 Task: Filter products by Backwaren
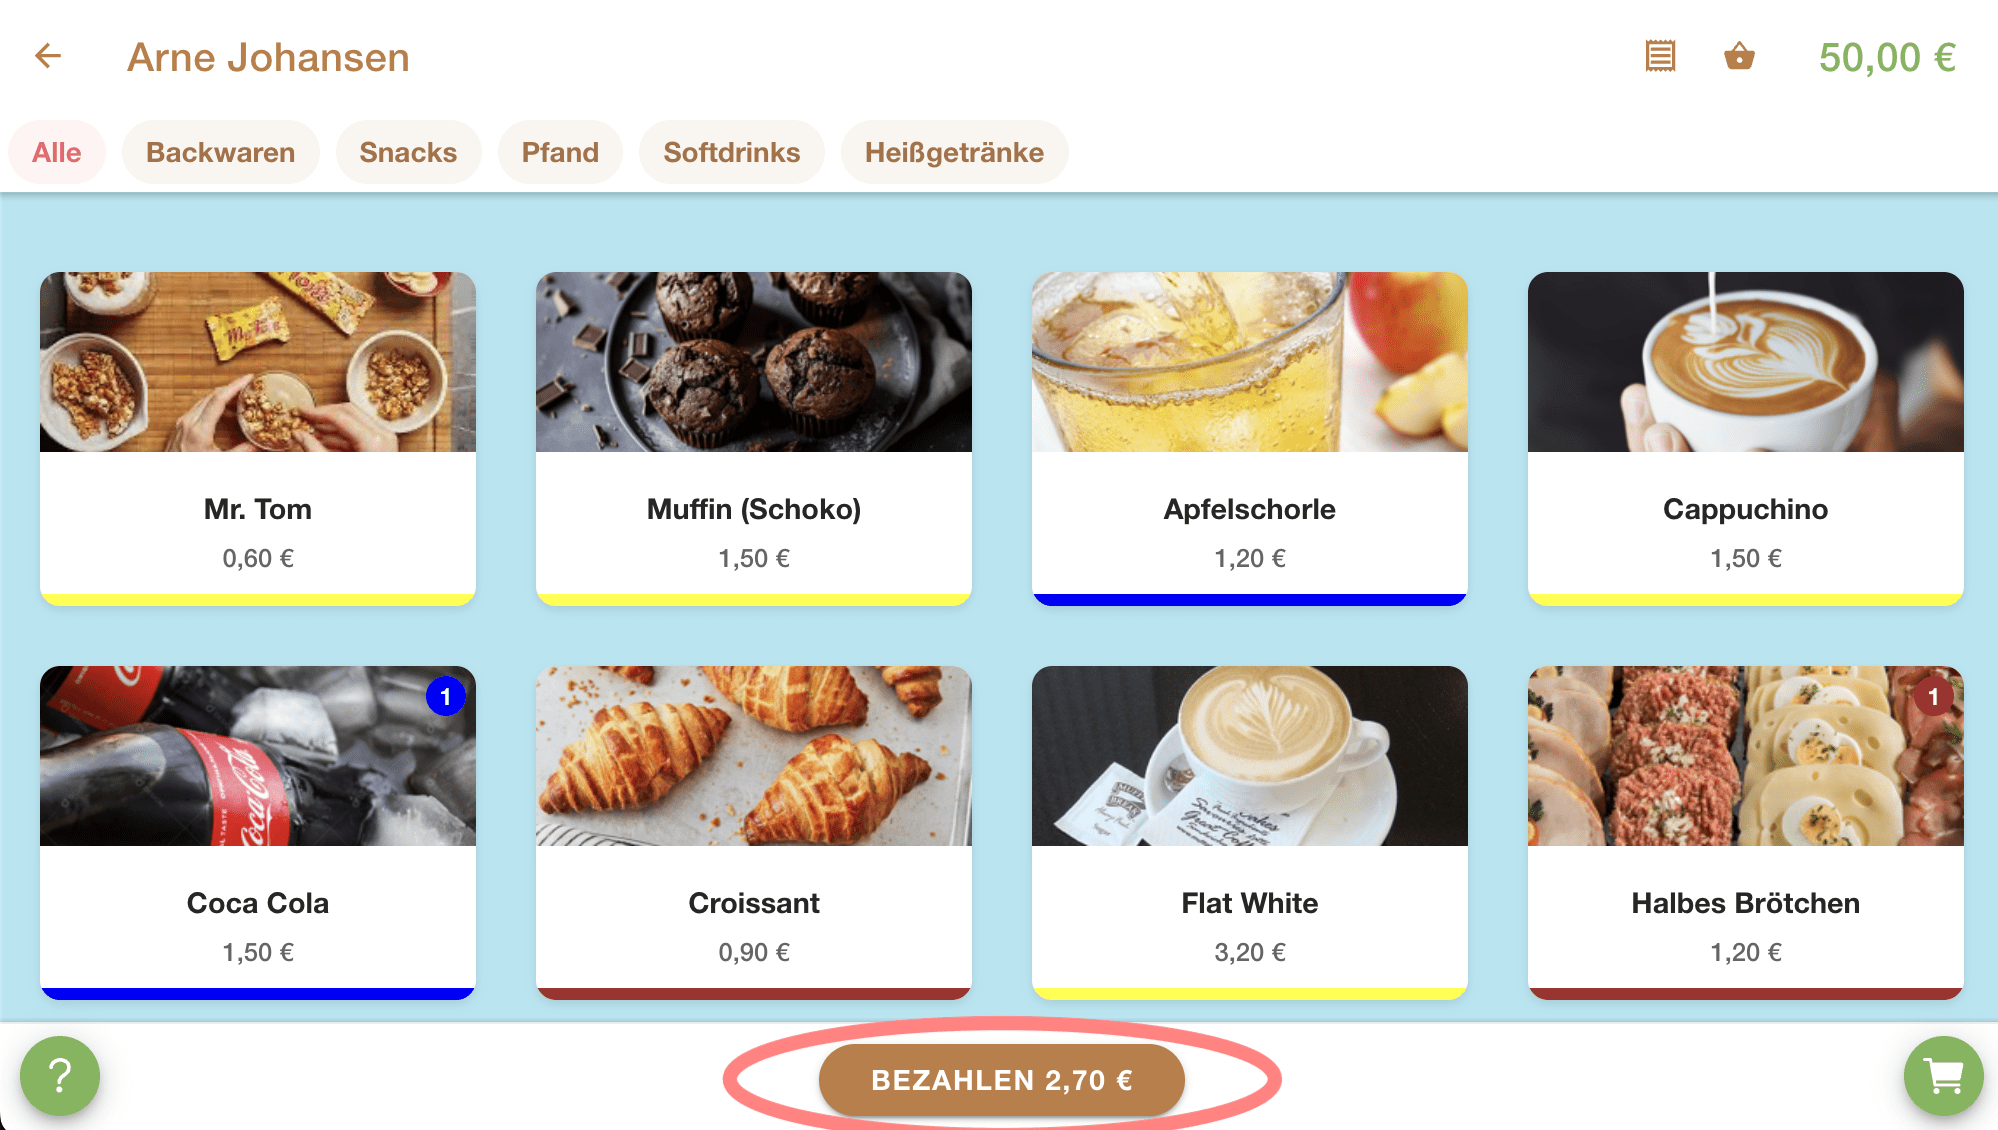(220, 152)
